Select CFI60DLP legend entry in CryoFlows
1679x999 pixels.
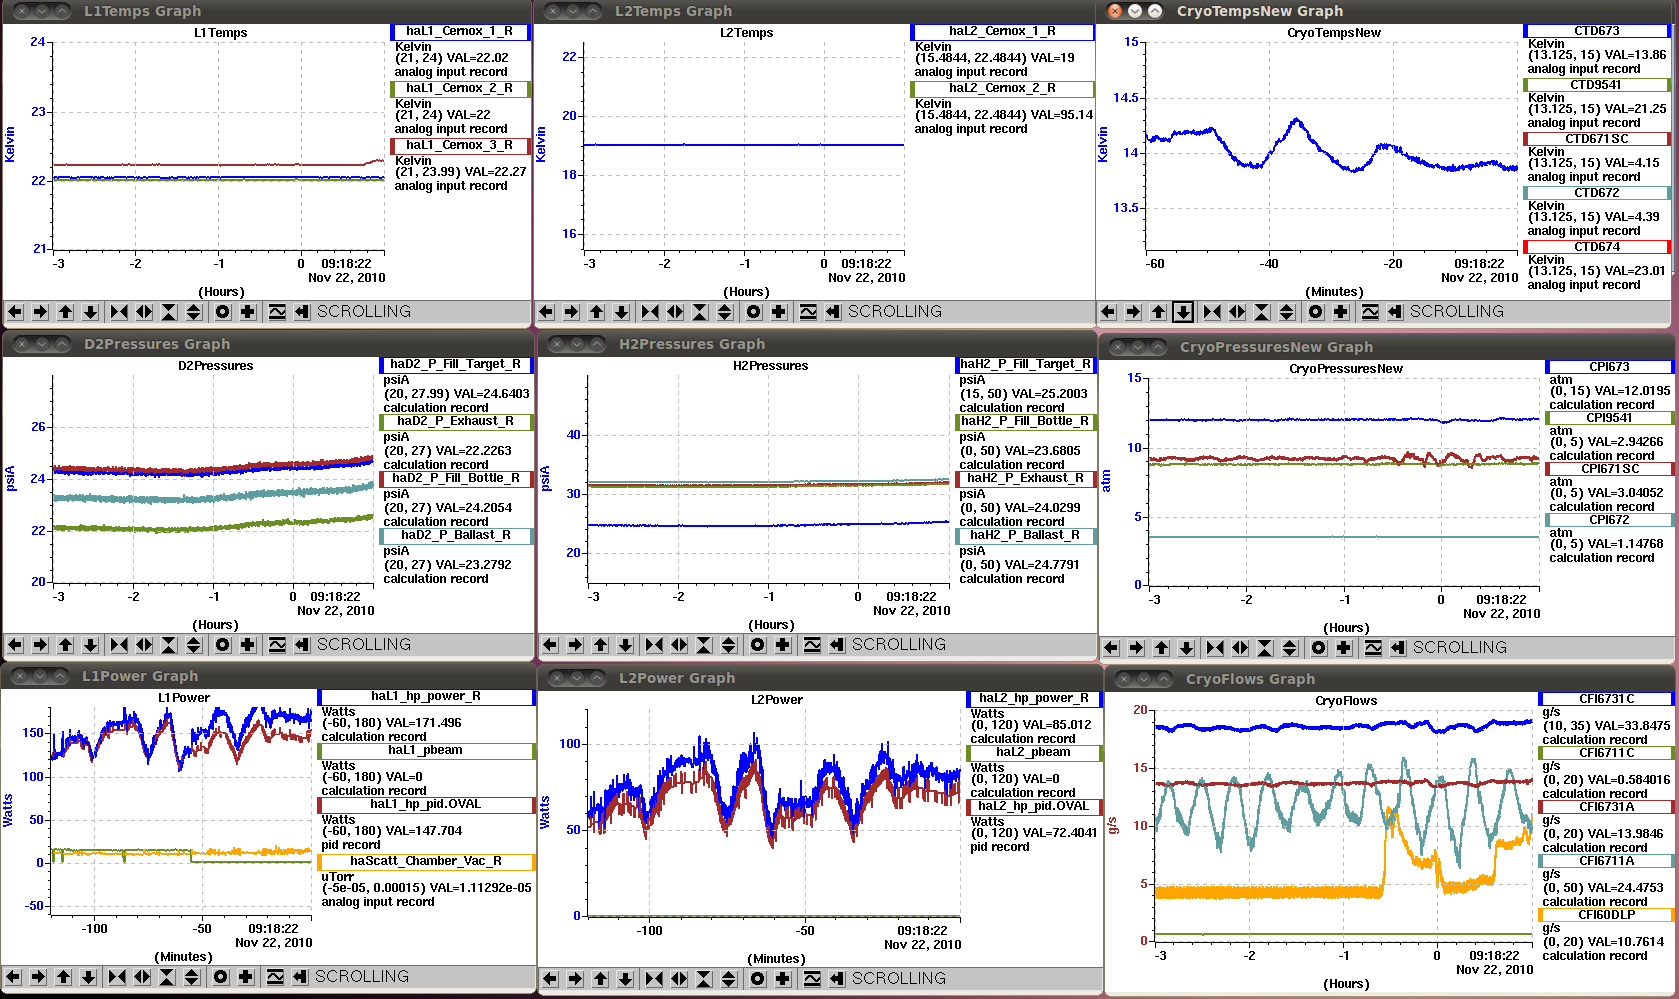(x=1606, y=915)
